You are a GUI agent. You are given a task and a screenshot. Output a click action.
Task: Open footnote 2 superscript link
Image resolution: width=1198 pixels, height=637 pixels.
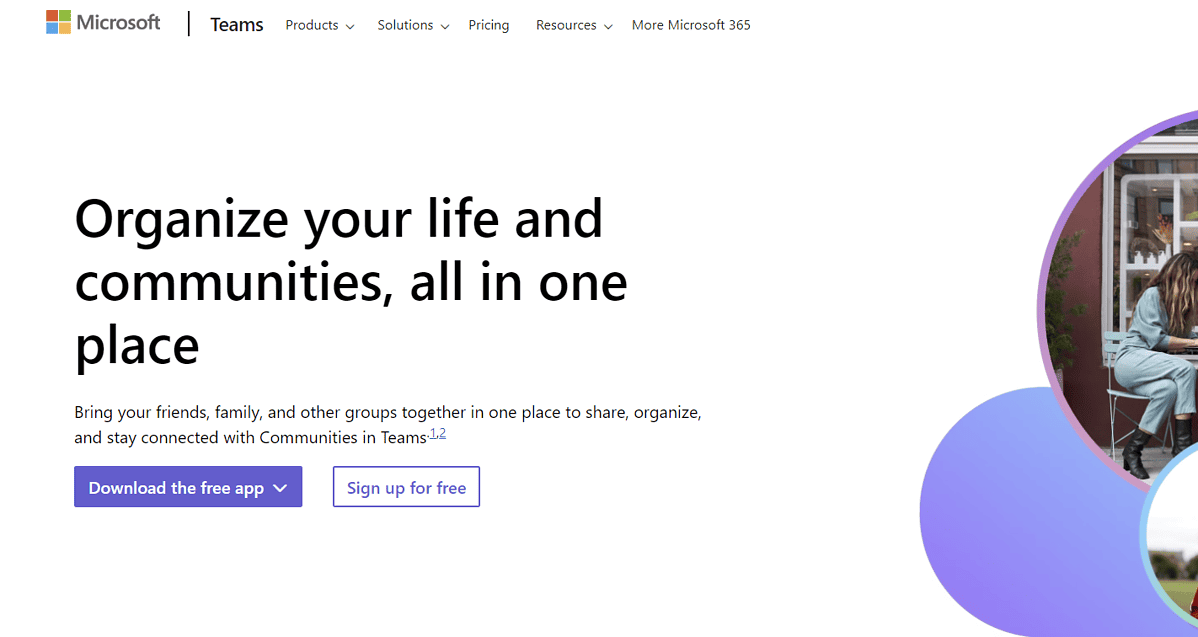pyautogui.click(x=442, y=433)
